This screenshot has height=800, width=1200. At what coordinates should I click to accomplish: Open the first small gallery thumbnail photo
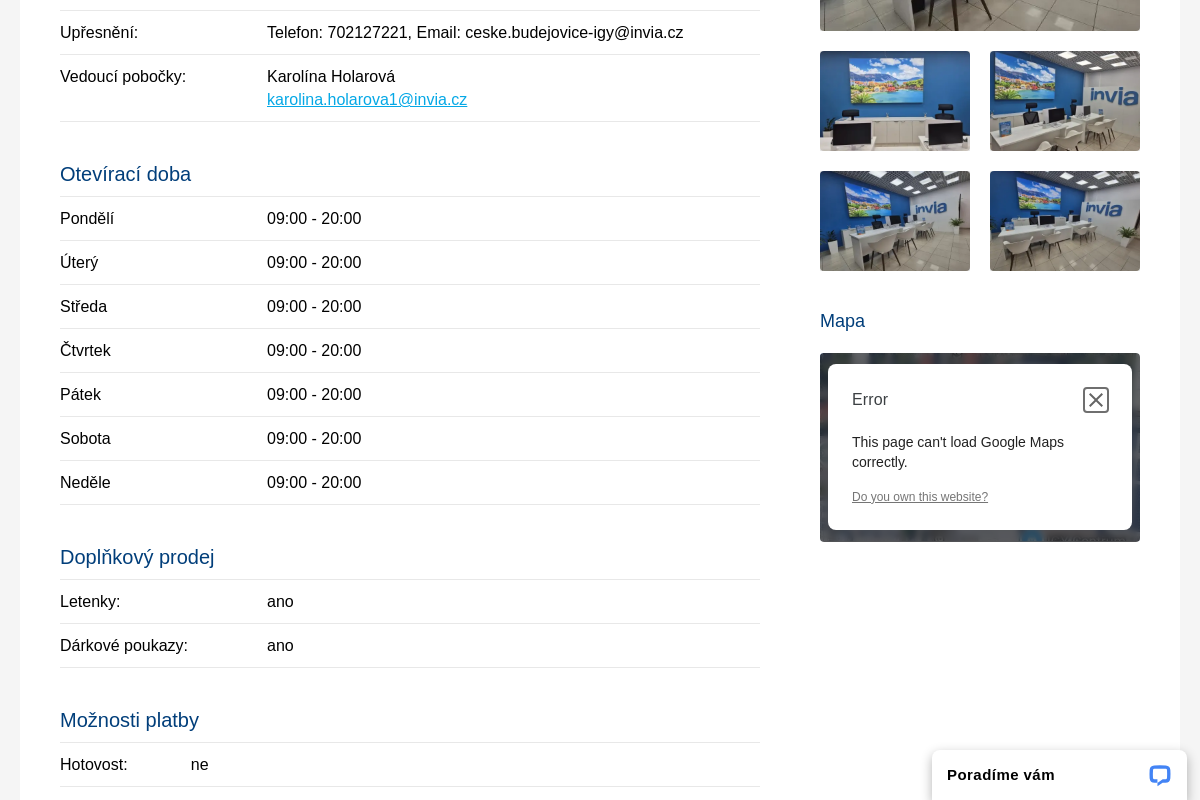pos(894,101)
